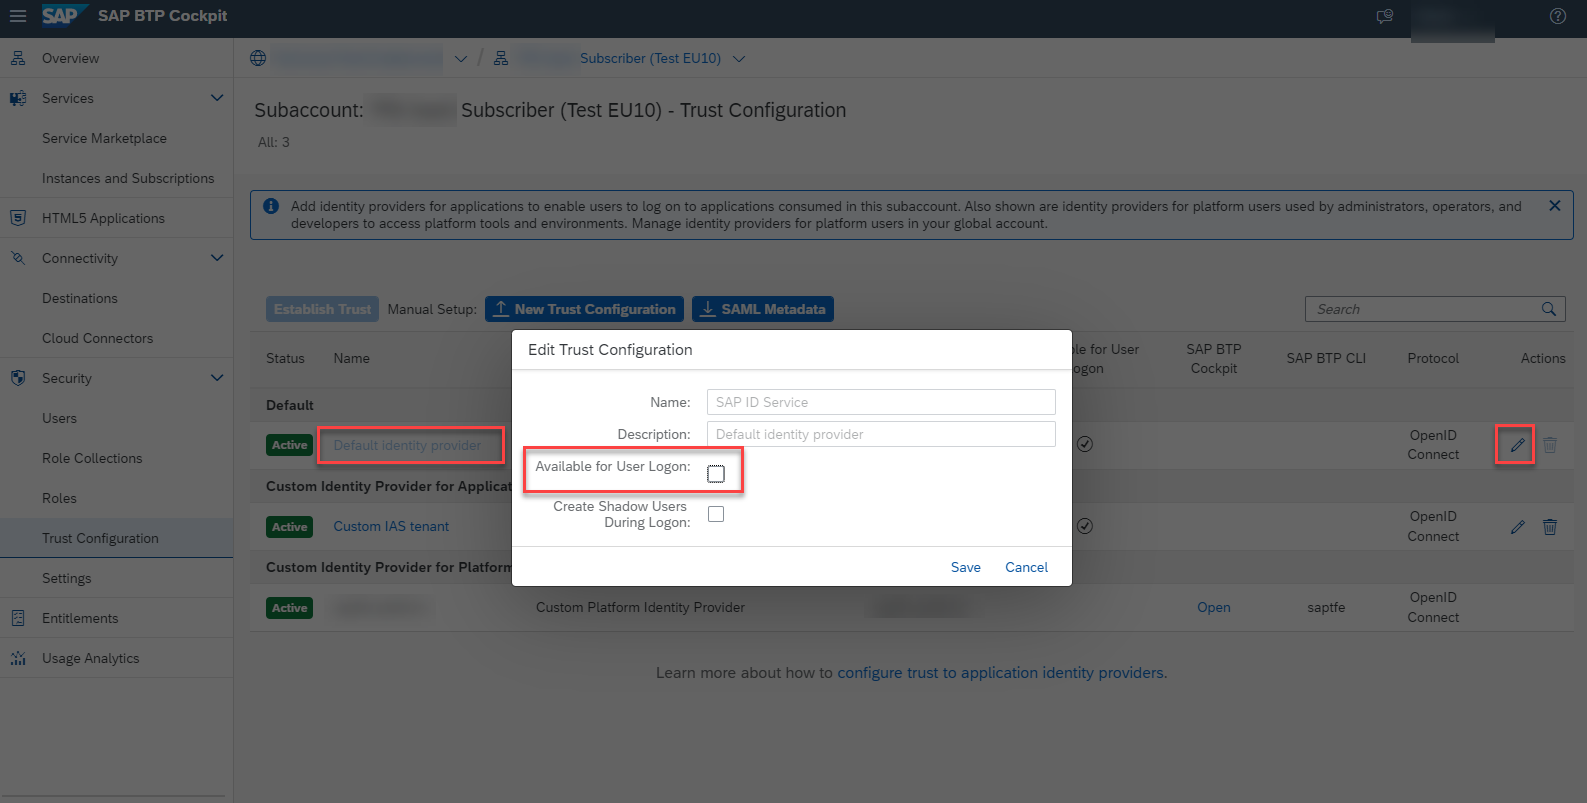
Task: Open the hamburger navigation menu
Action: 18,16
